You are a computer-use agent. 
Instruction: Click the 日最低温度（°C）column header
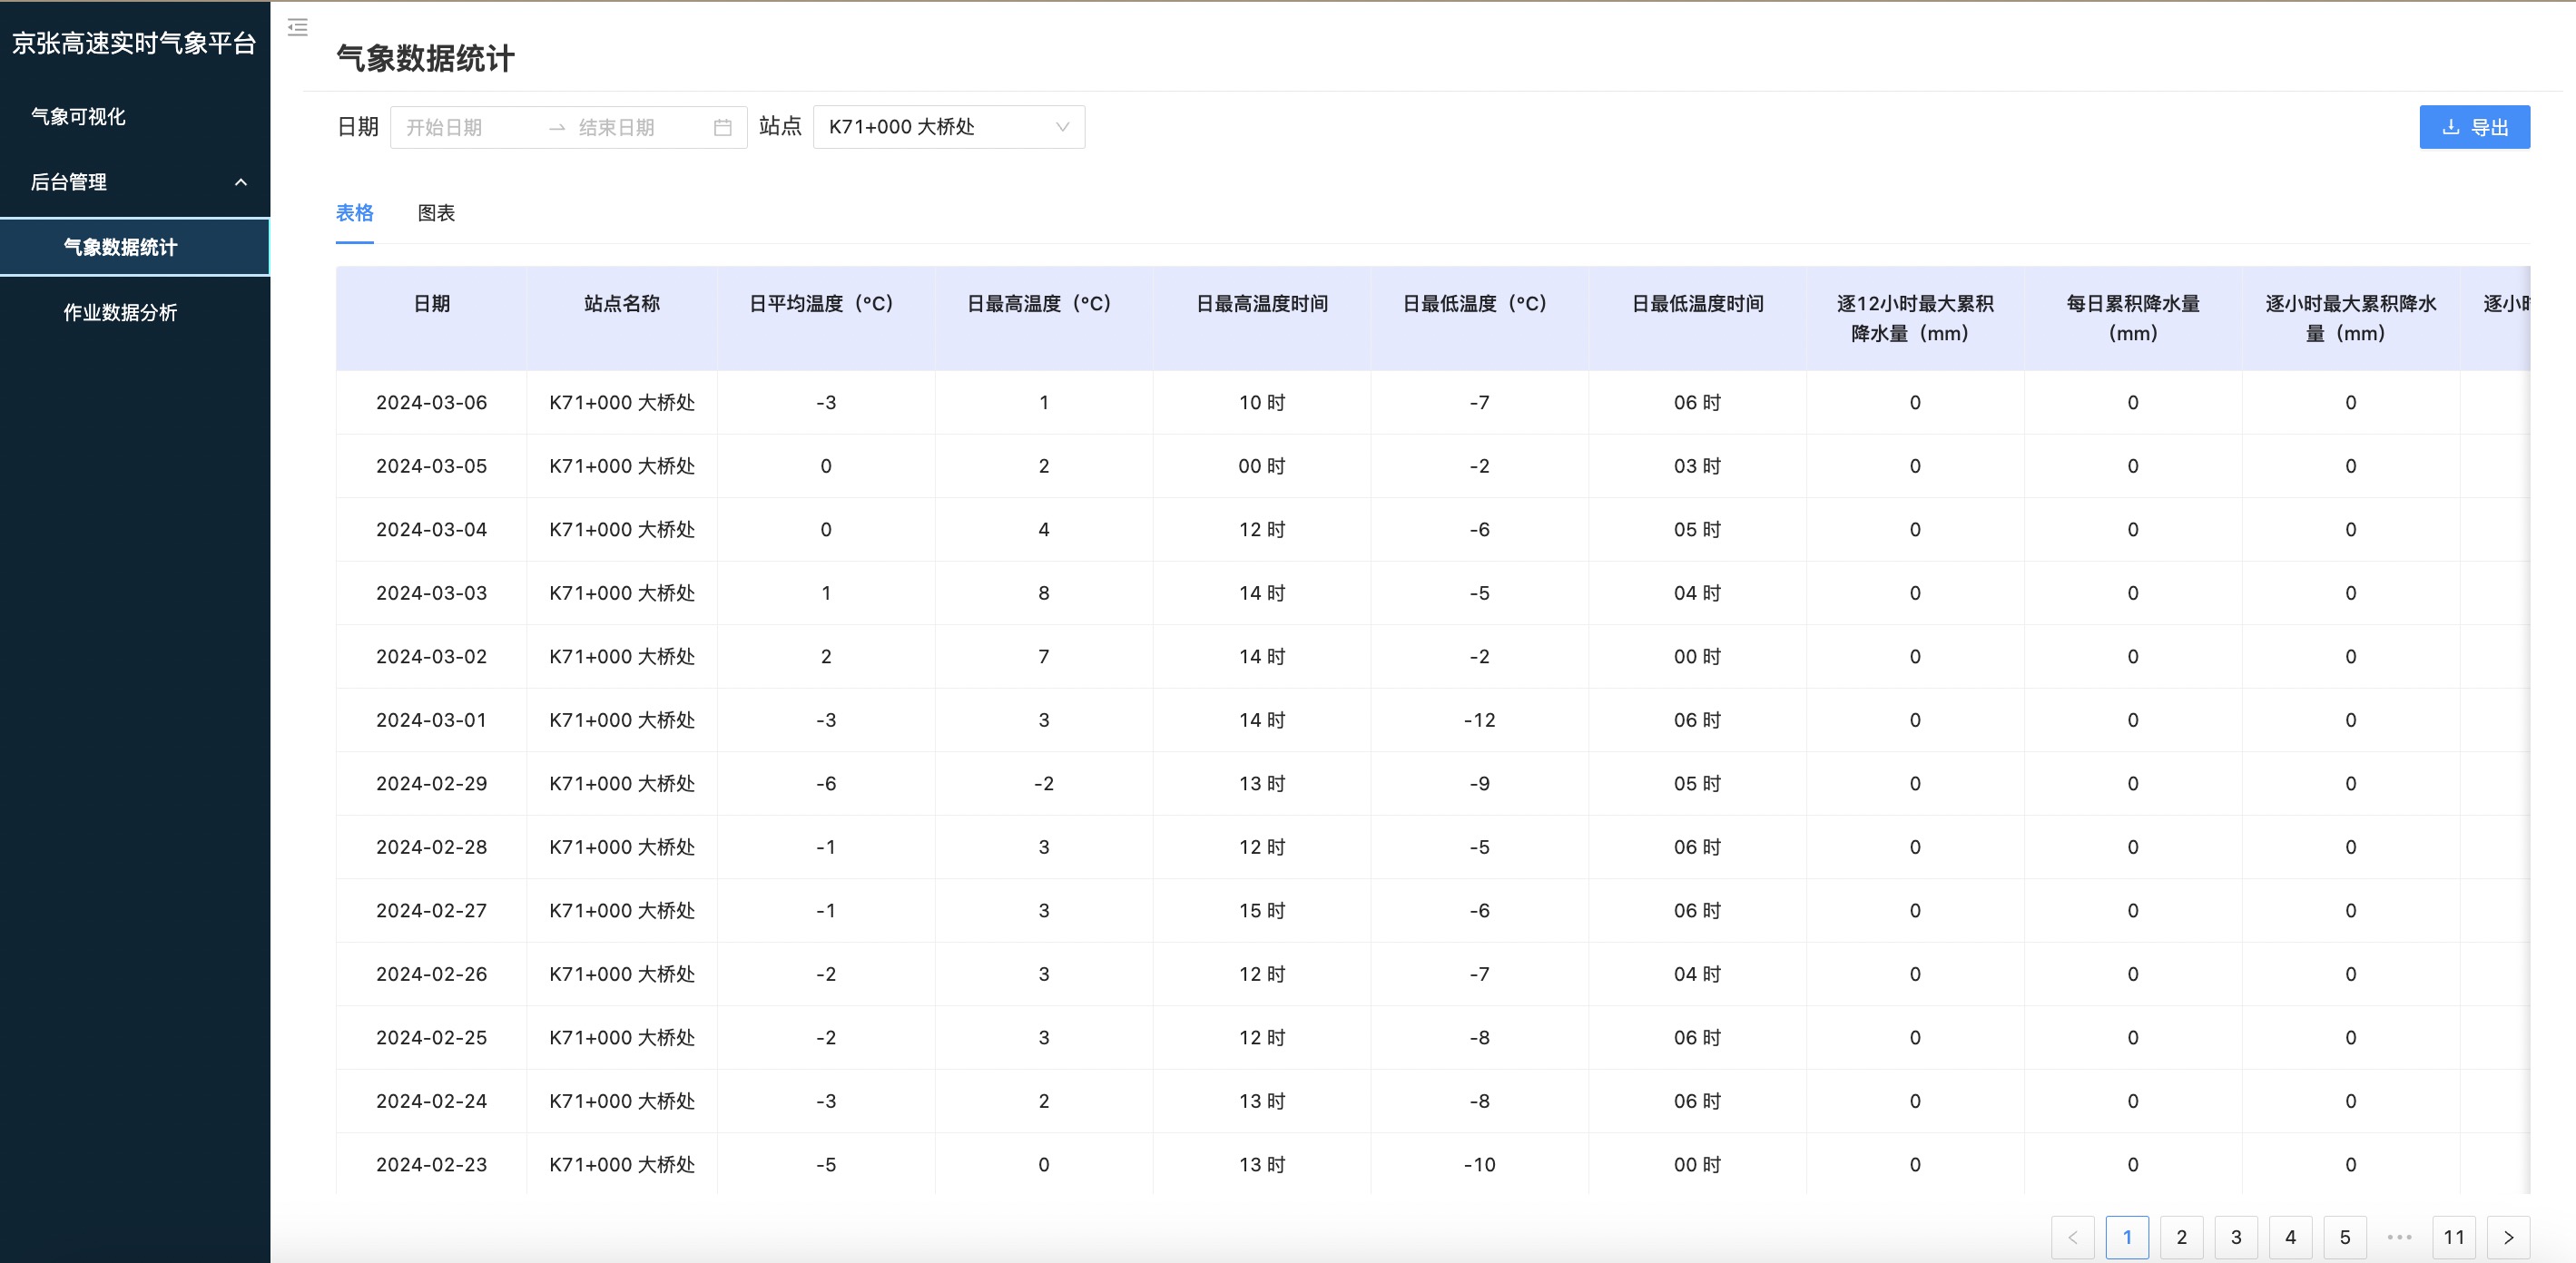[1480, 318]
